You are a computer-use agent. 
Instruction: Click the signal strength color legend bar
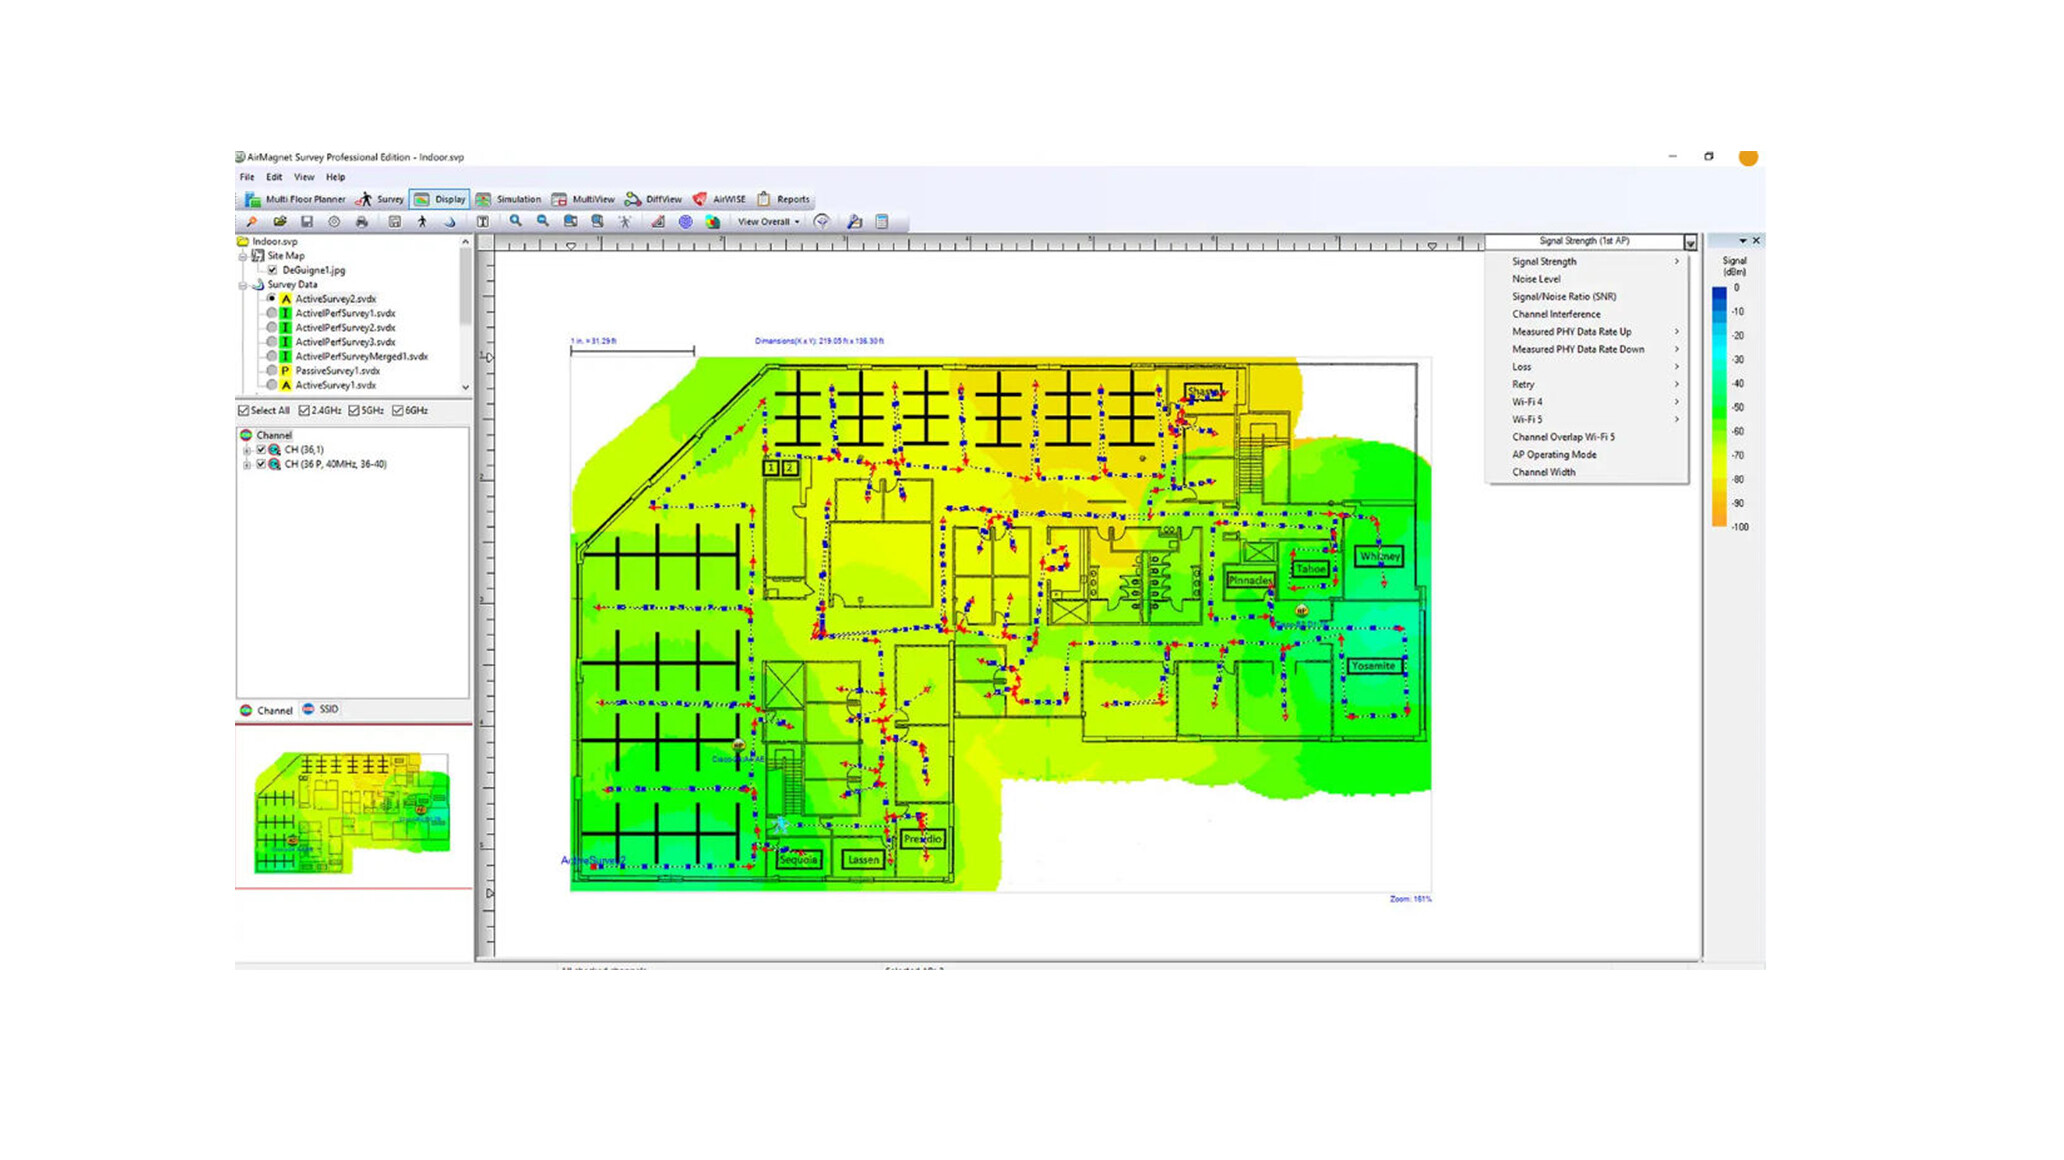tap(1719, 406)
